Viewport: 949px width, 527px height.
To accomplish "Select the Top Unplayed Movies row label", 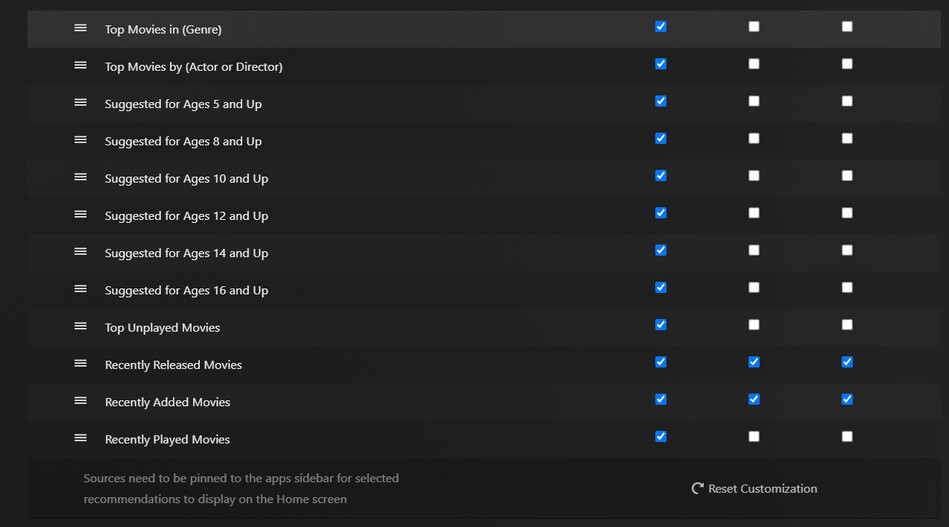I will (x=162, y=328).
